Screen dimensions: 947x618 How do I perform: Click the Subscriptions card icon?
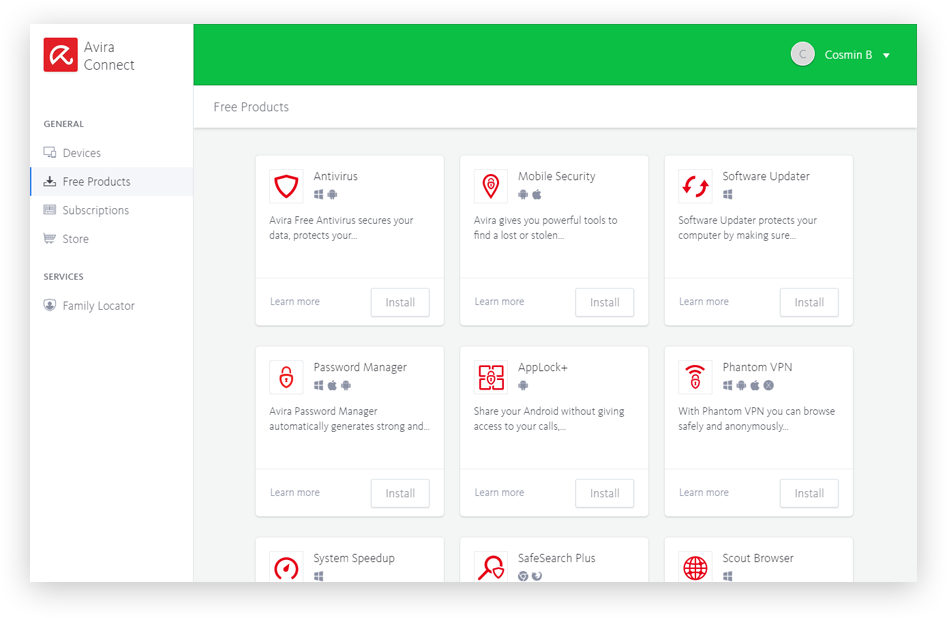click(x=50, y=210)
